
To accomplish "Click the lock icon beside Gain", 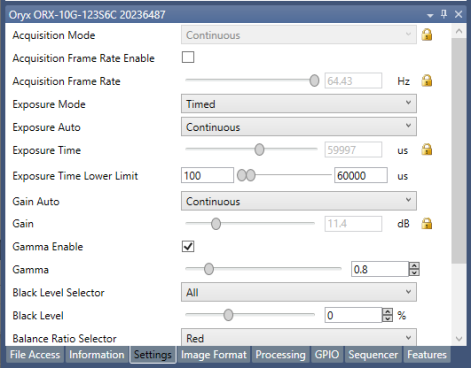I will click(x=427, y=223).
